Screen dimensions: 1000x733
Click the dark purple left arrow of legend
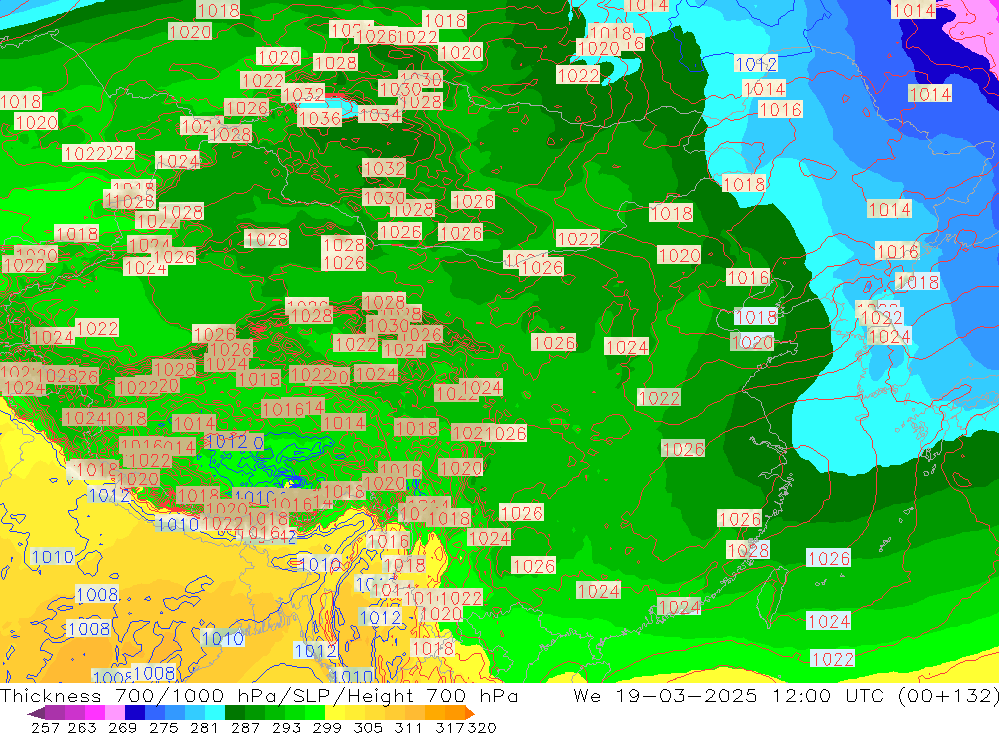[x=36, y=713]
